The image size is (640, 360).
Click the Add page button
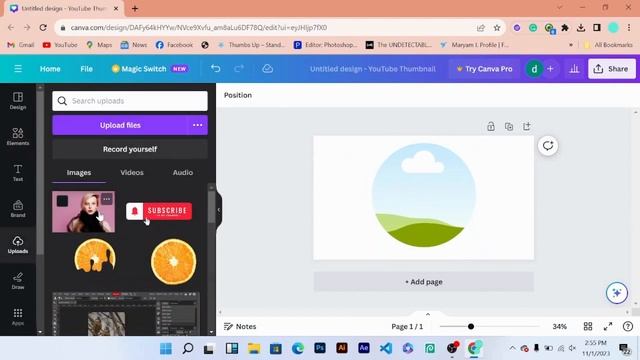pyautogui.click(x=424, y=282)
